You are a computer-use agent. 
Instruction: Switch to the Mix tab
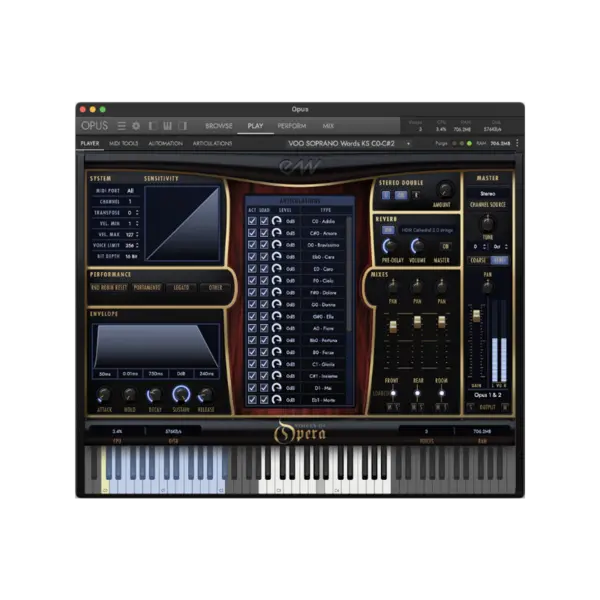click(328, 126)
